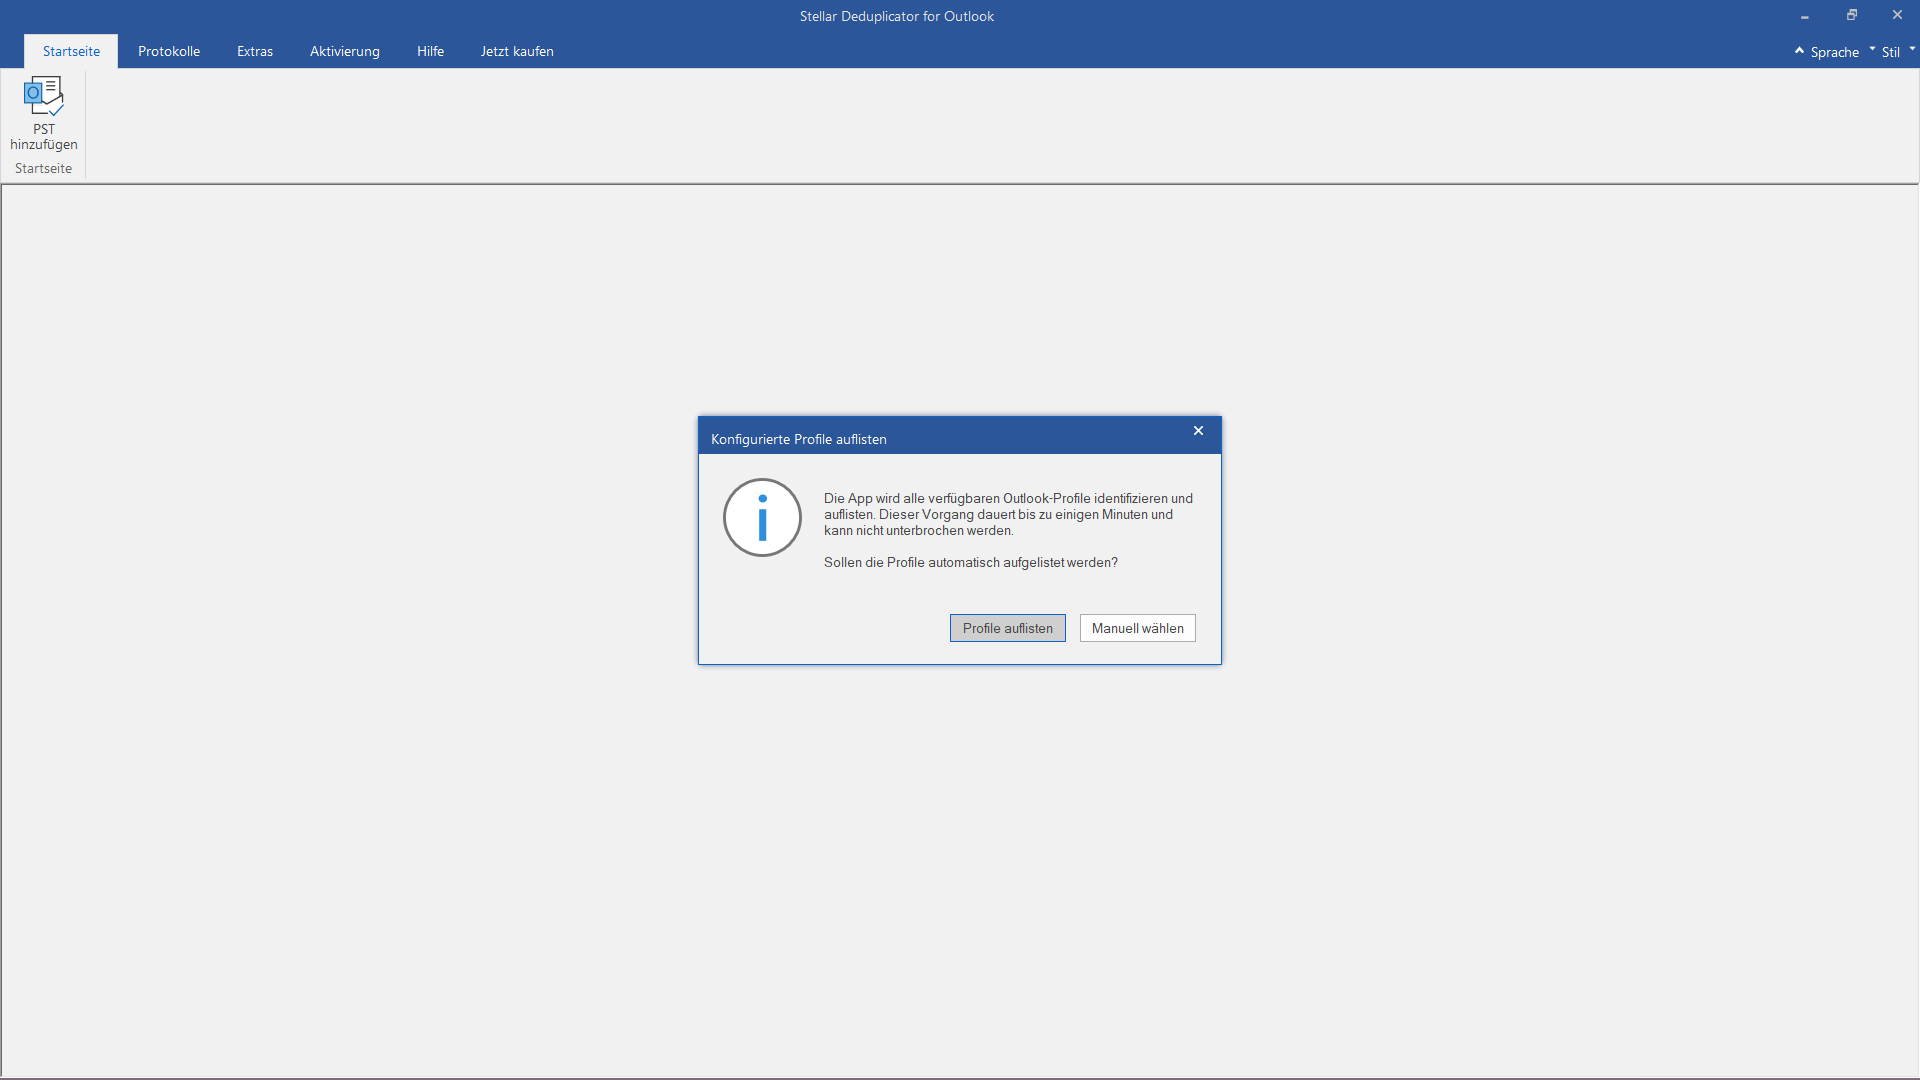Expand the Sprache dropdown
Image resolution: width=1920 pixels, height=1080 pixels.
coord(1843,52)
